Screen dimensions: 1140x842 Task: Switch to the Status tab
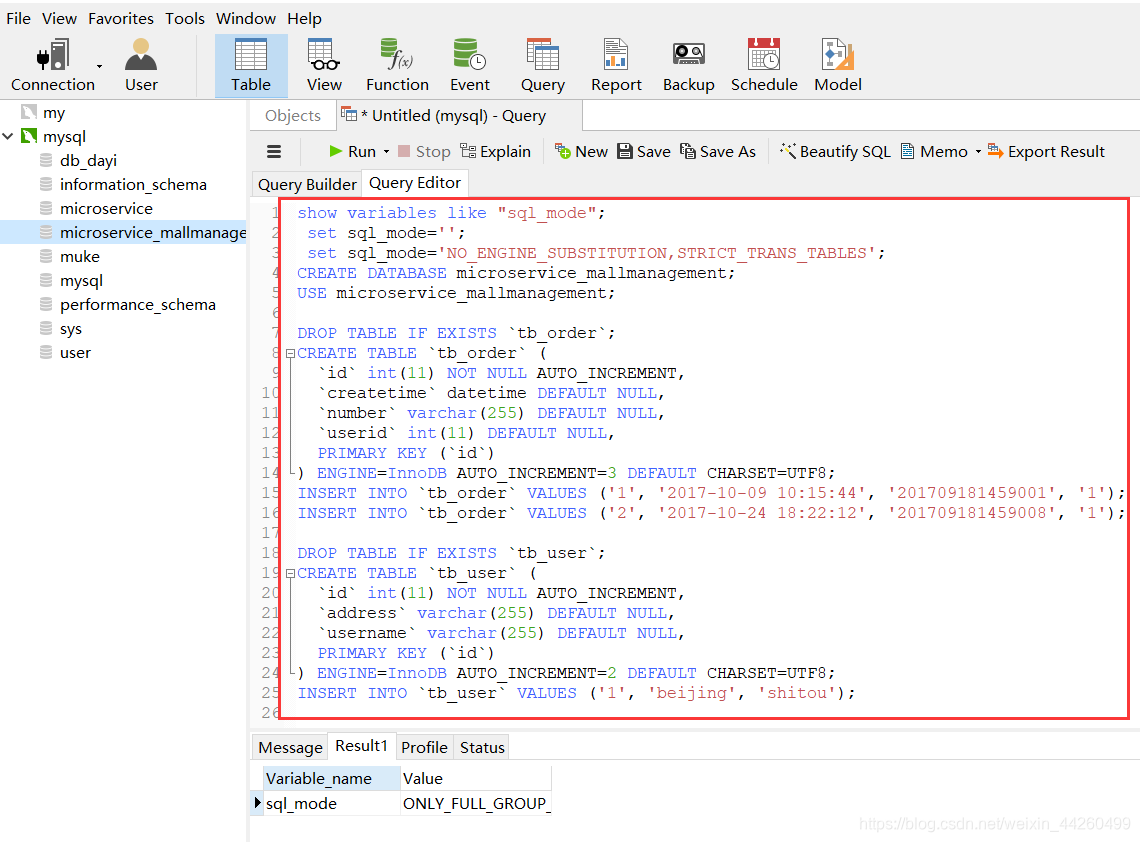click(x=481, y=747)
